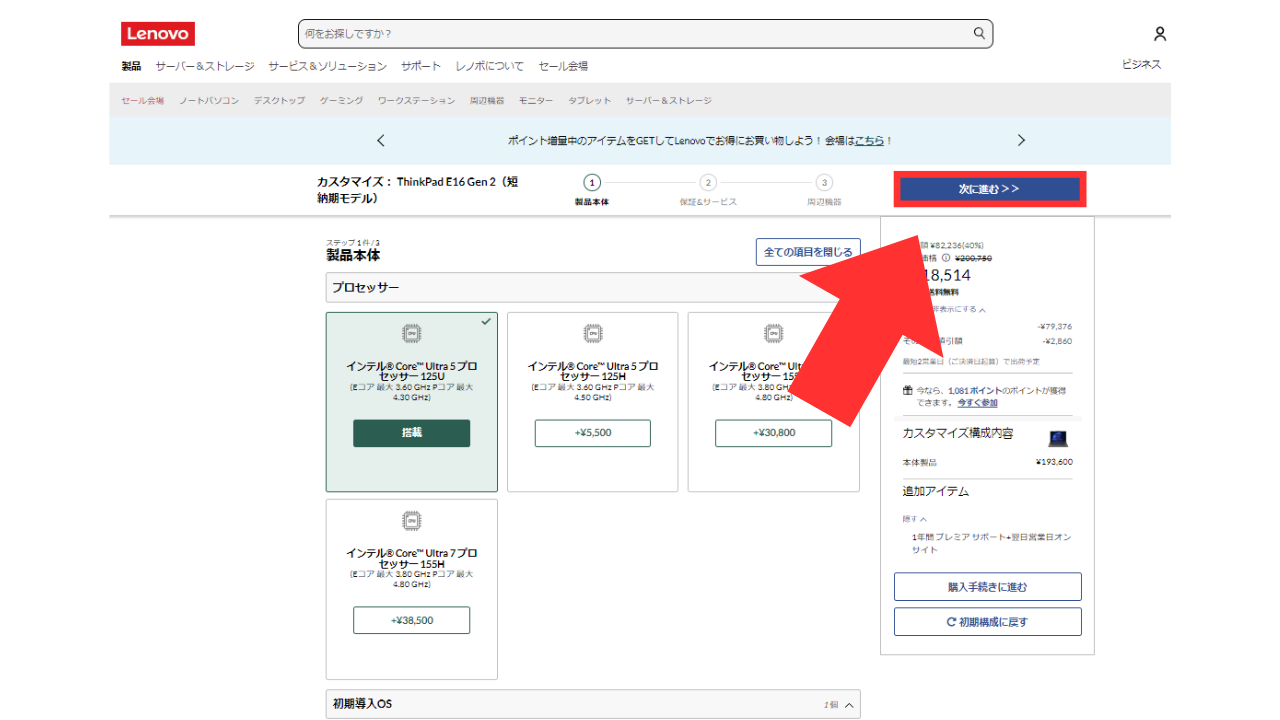Collapse added items with 隠す chevron

coord(915,519)
